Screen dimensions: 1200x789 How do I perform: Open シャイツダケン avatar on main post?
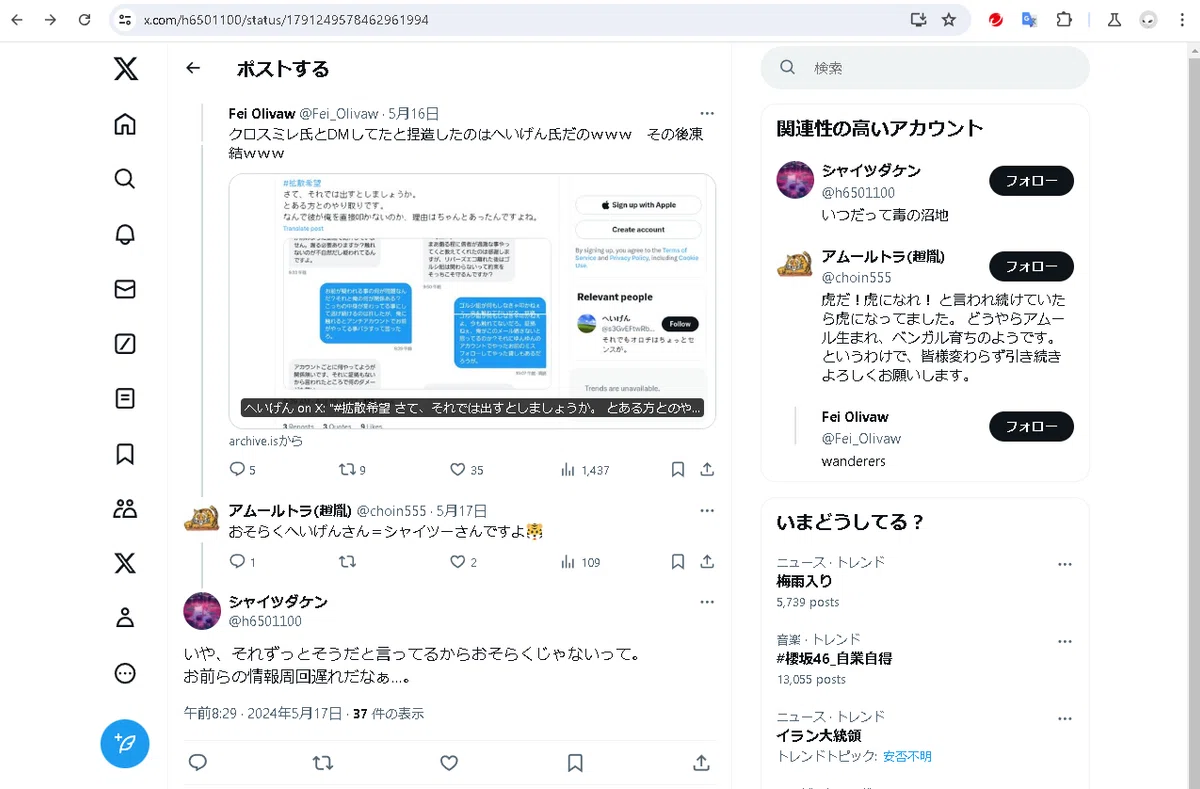(202, 610)
